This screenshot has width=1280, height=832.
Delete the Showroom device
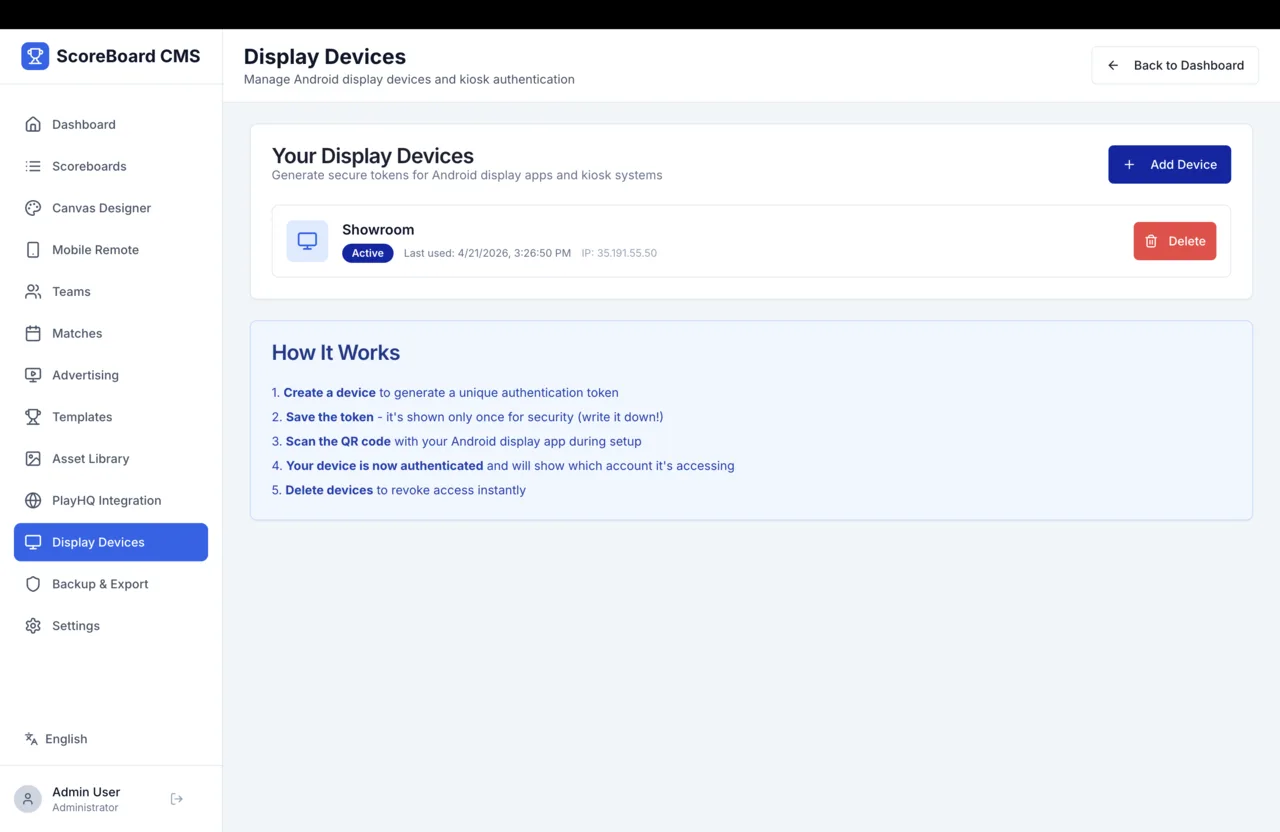click(x=1174, y=241)
